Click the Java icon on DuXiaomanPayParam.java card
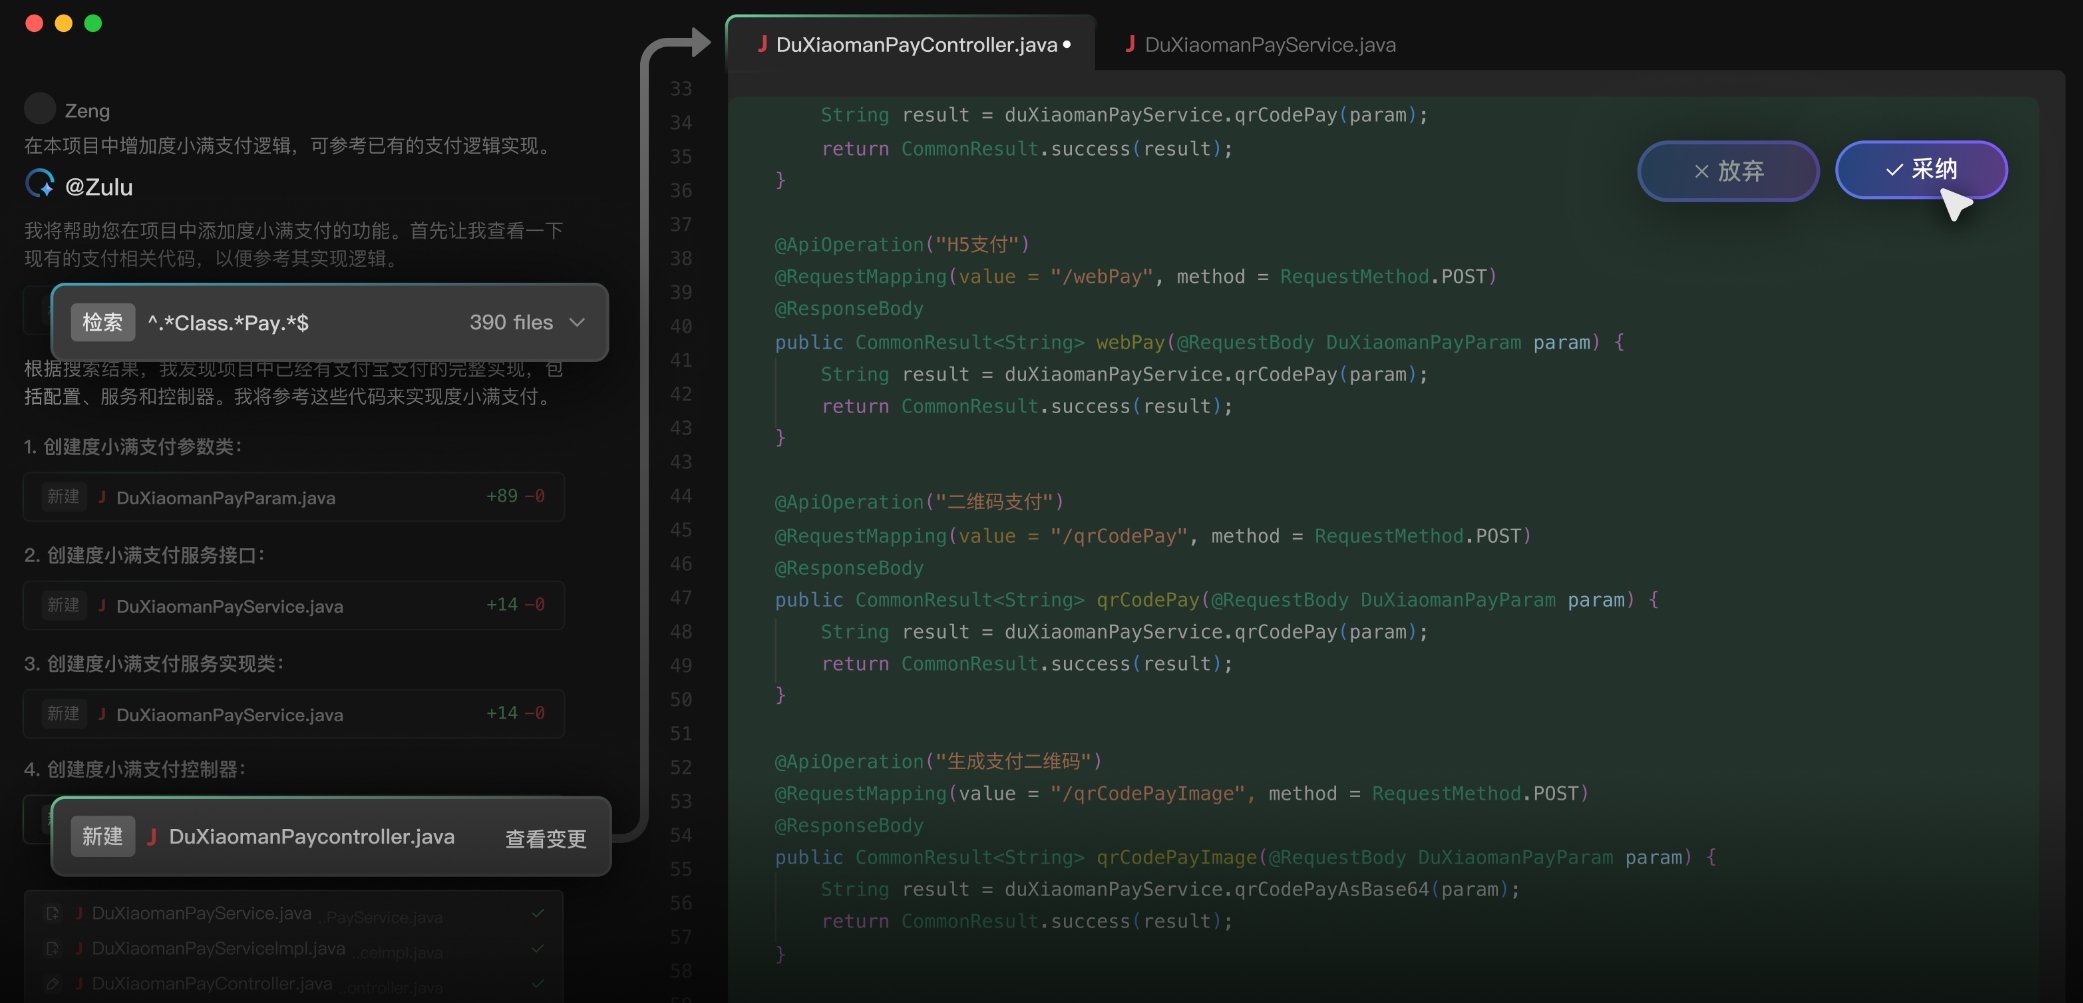 [x=102, y=497]
